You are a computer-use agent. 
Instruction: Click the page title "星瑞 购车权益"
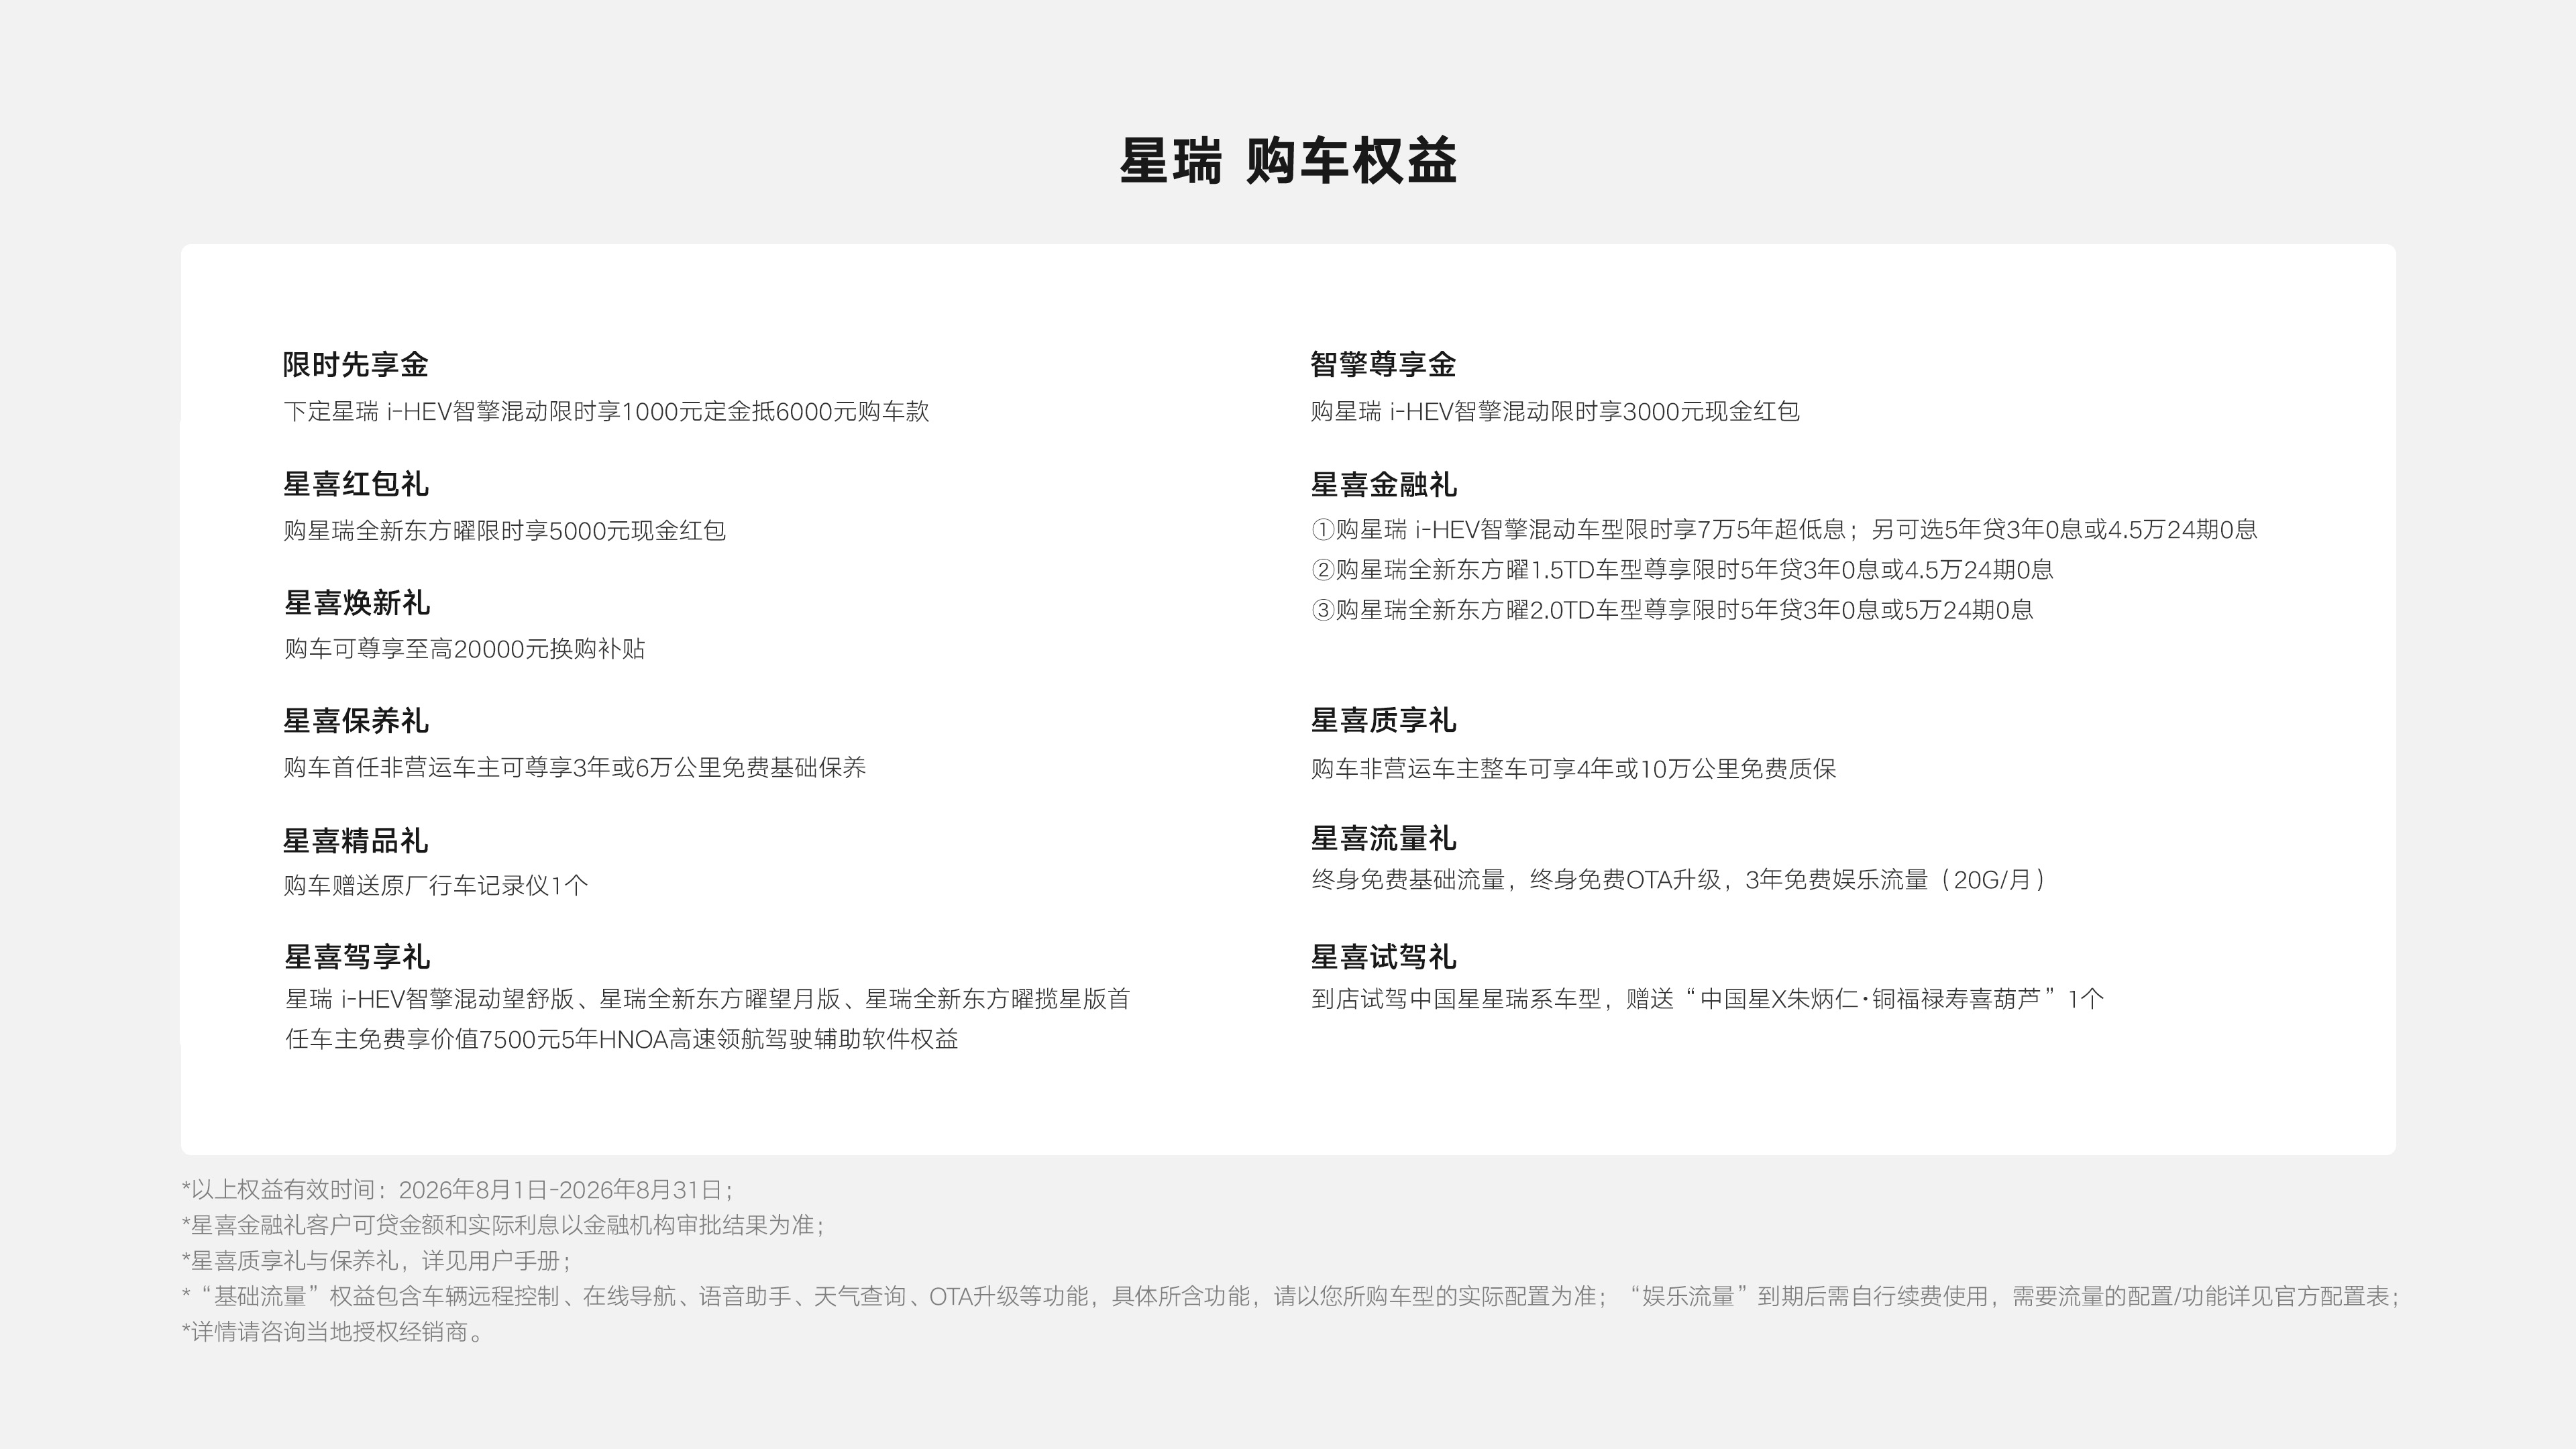(x=1288, y=161)
